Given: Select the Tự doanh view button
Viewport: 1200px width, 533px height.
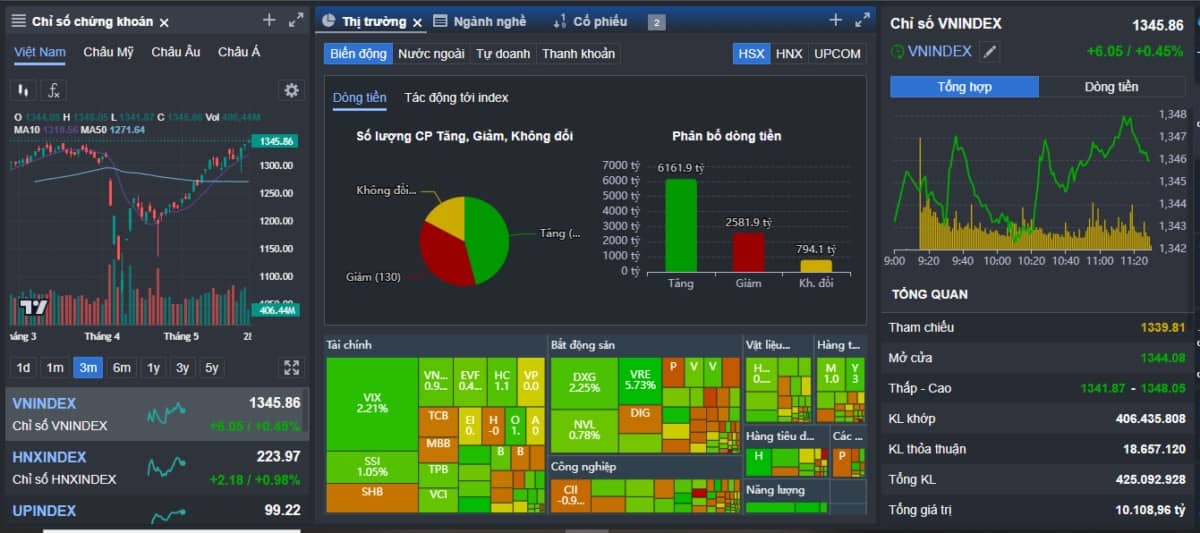Looking at the screenshot, I should click(503, 54).
